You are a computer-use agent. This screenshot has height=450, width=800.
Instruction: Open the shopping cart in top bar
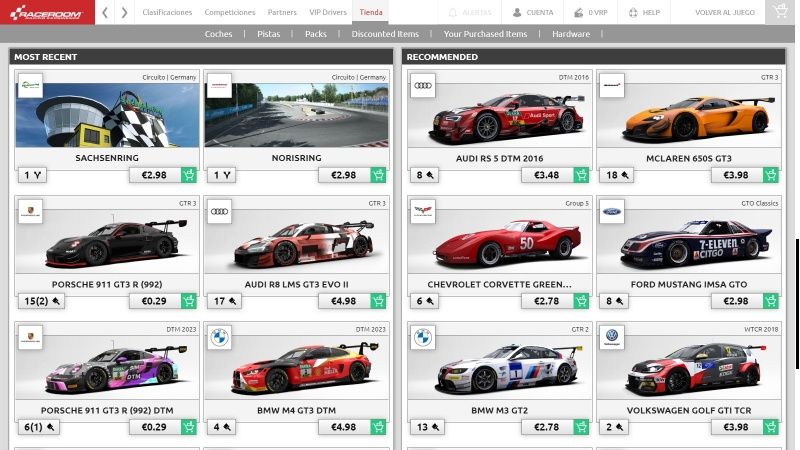[780, 12]
